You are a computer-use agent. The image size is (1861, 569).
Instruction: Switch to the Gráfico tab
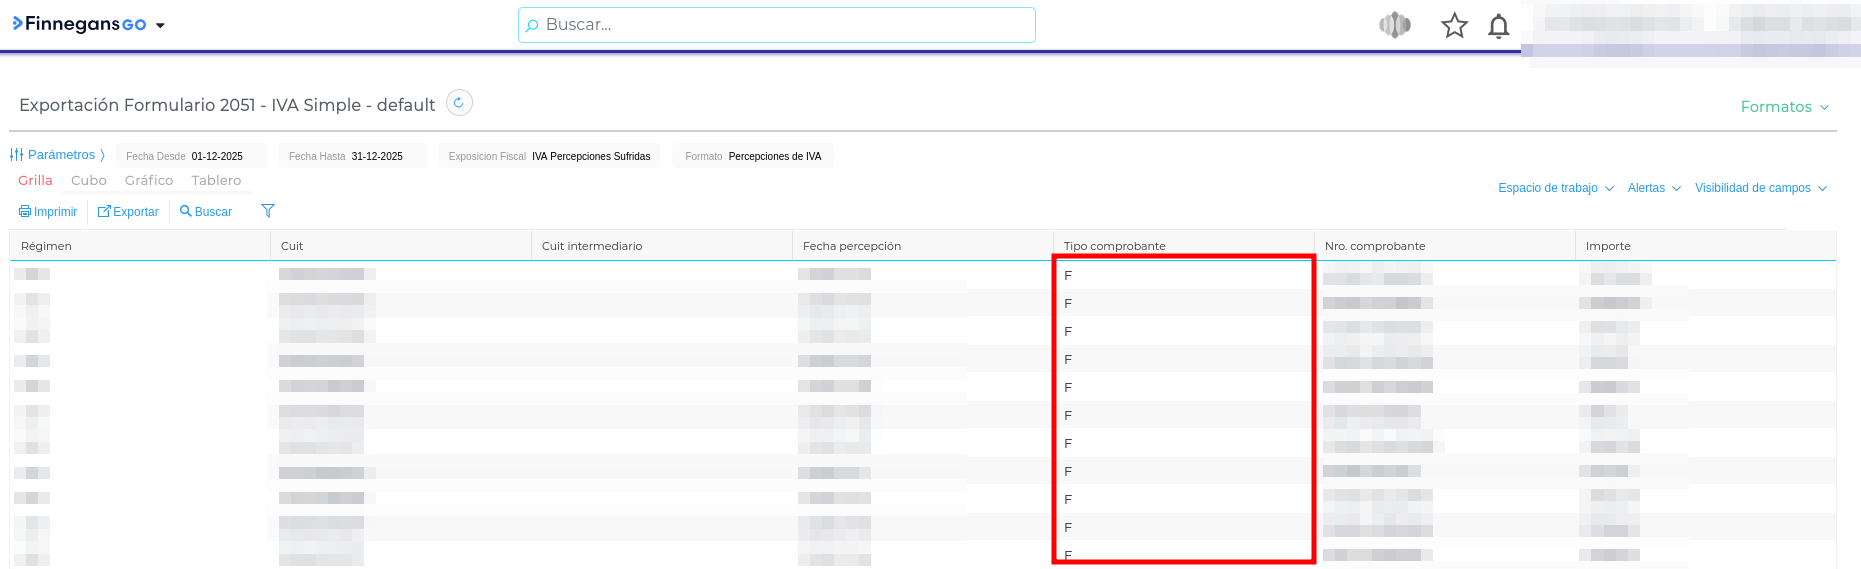pyautogui.click(x=149, y=181)
